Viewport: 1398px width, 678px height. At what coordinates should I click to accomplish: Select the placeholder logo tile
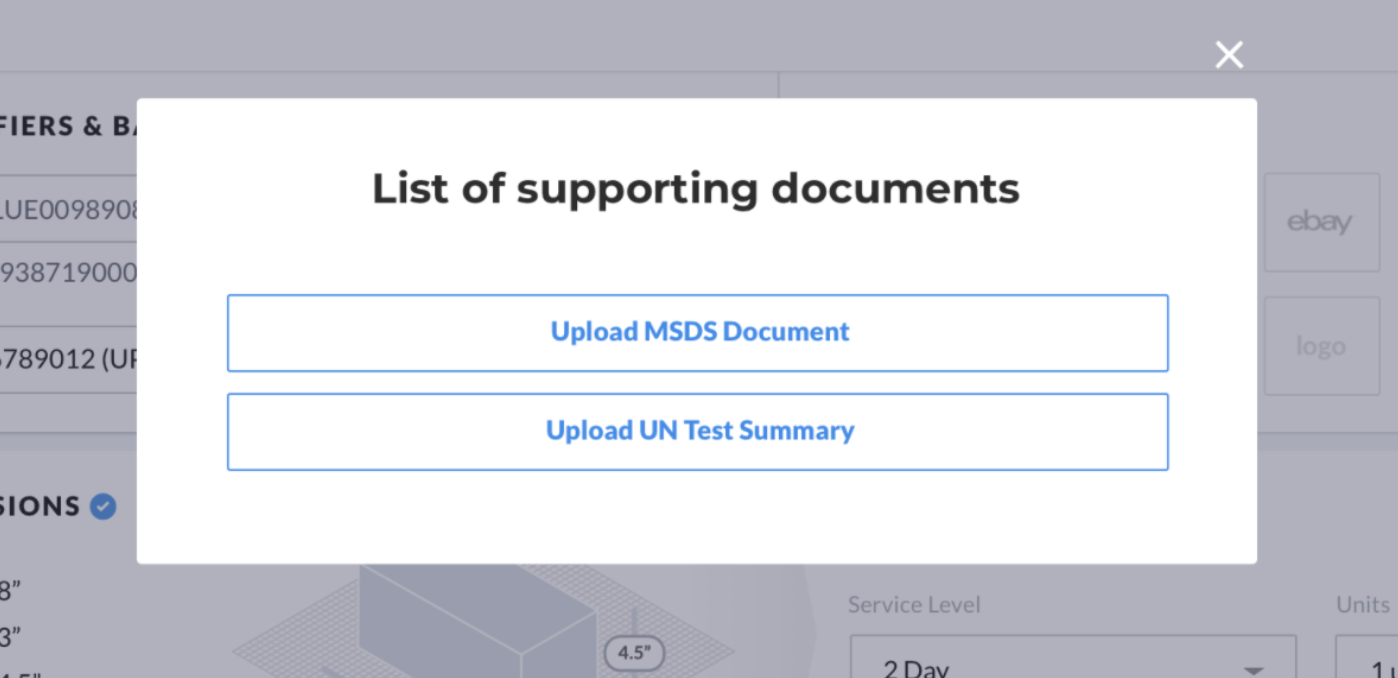tap(1320, 346)
